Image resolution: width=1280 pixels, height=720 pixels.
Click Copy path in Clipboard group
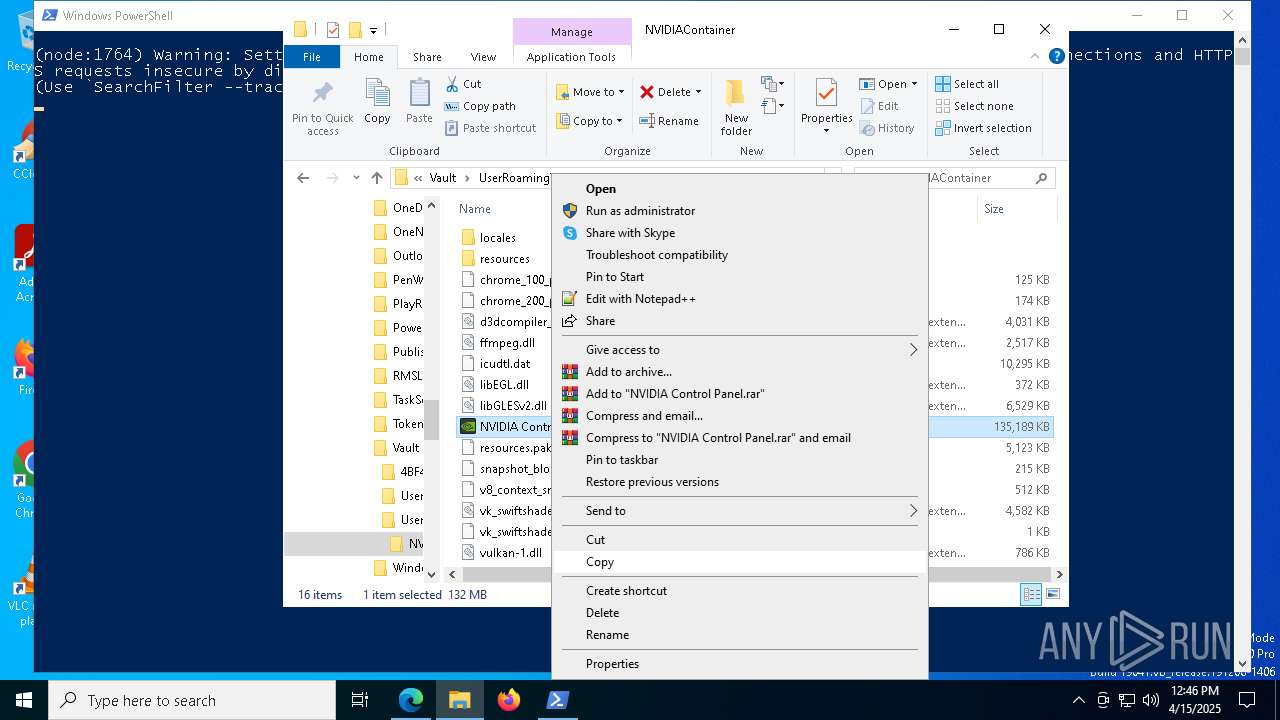point(480,106)
